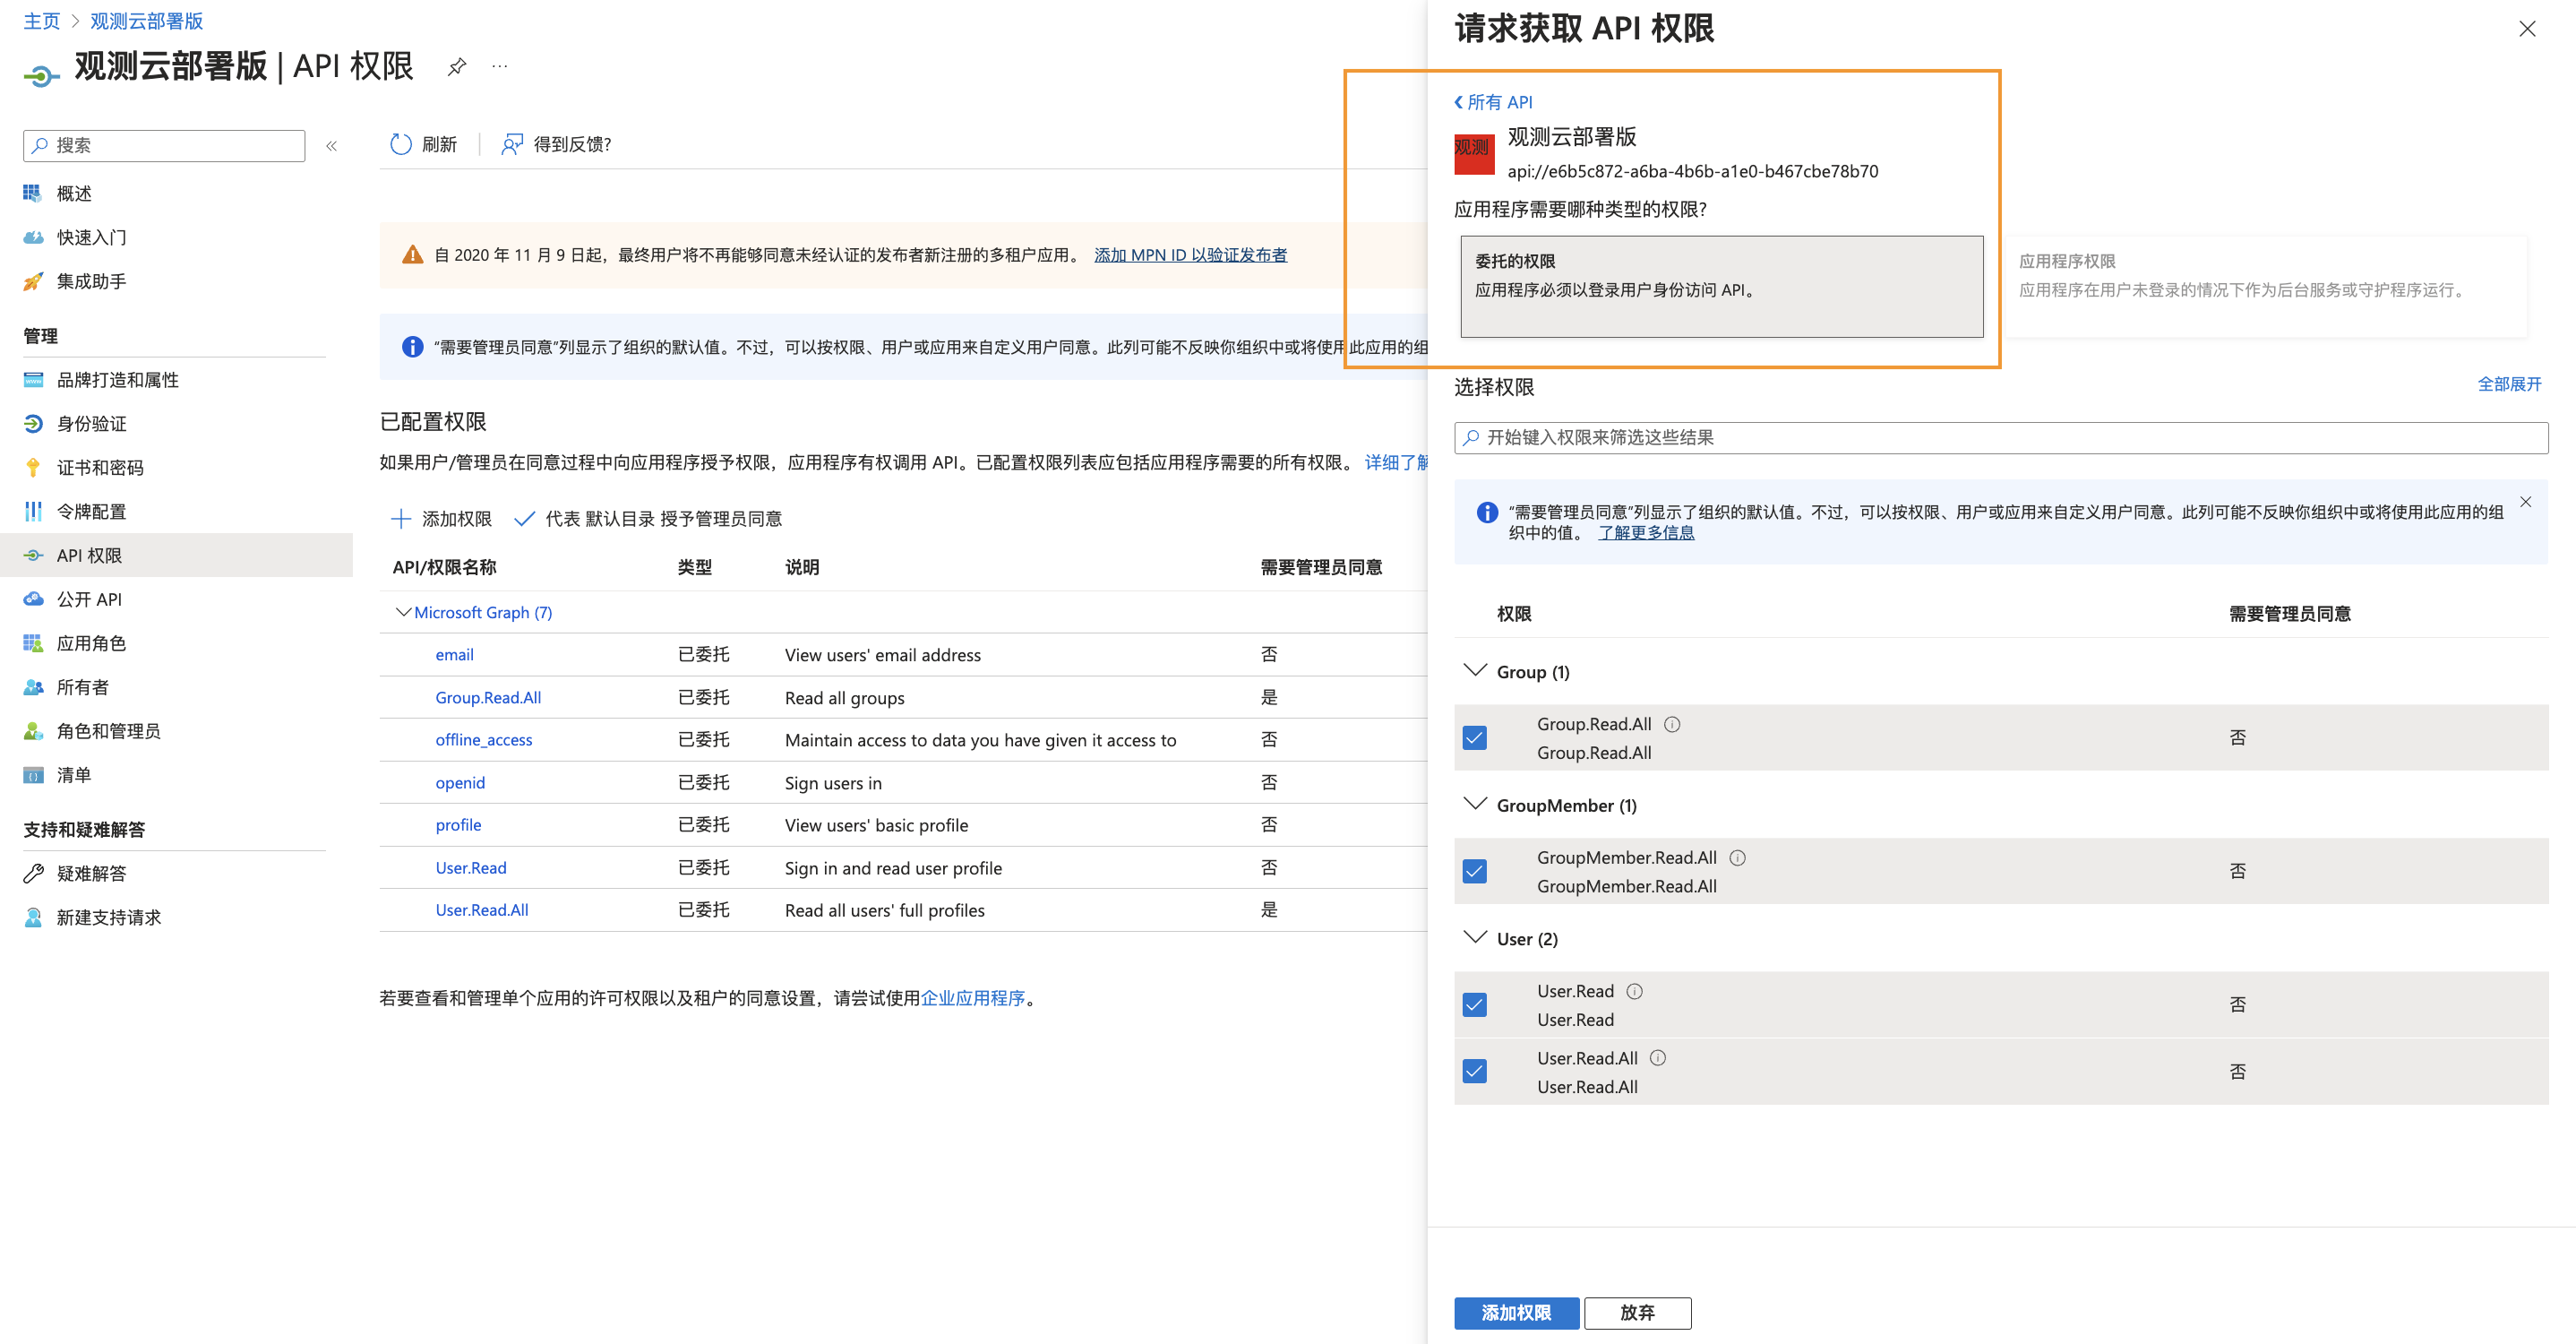Click the plus icon for 添加权限
This screenshot has width=2576, height=1344.
[401, 519]
